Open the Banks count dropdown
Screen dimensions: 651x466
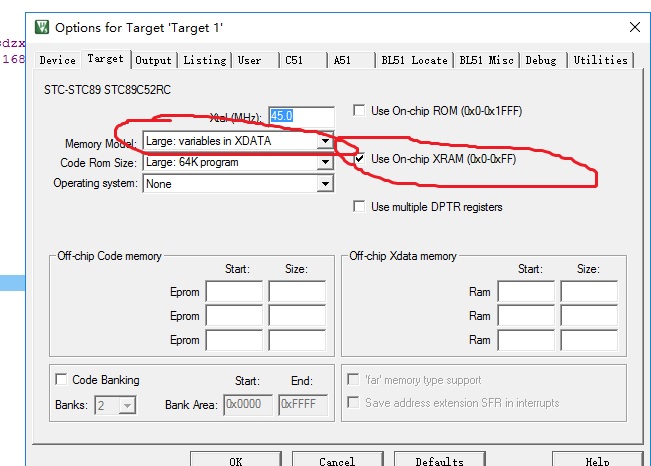127,405
